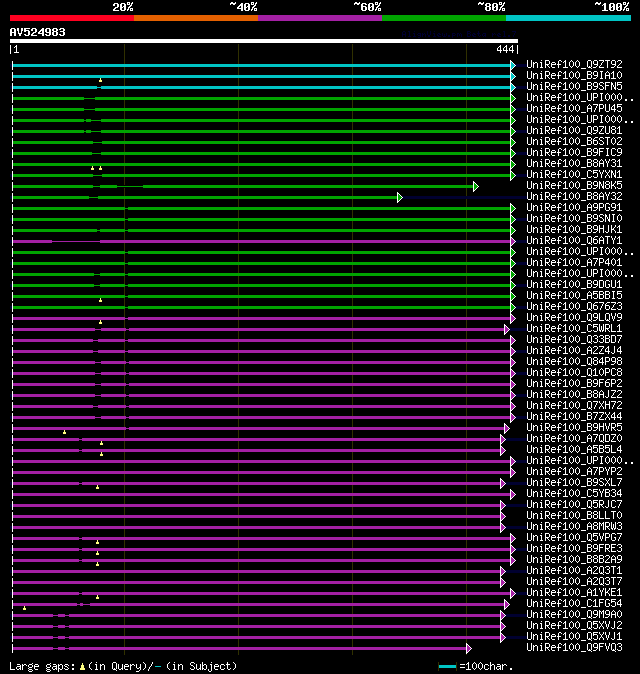The height and width of the screenshot is (674, 640).
Task: Click the cyan alignment bar for Q9ZT92
Action: tap(261, 65)
